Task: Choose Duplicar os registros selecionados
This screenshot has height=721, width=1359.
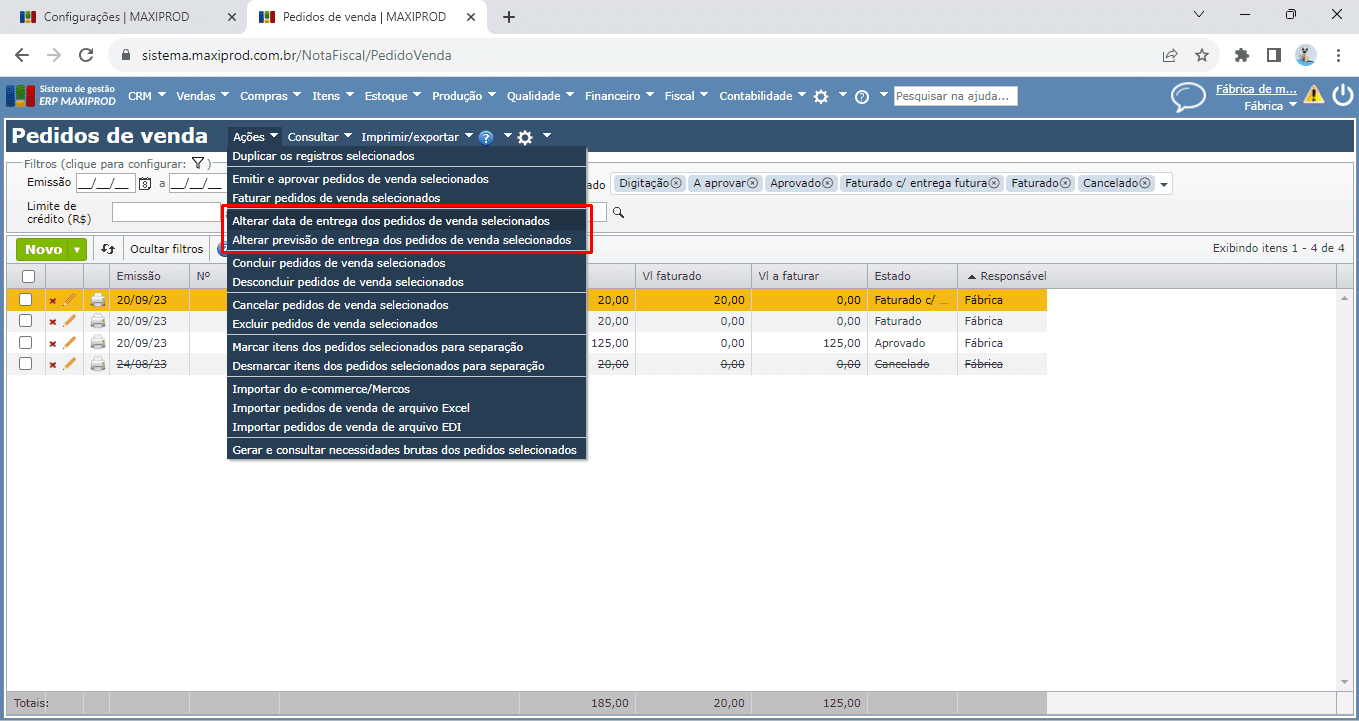Action: click(x=407, y=156)
